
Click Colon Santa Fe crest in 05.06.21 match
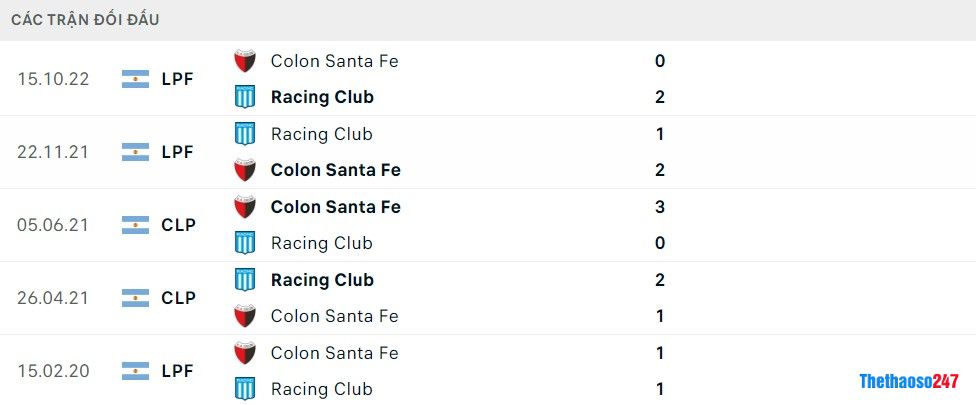coord(245,207)
